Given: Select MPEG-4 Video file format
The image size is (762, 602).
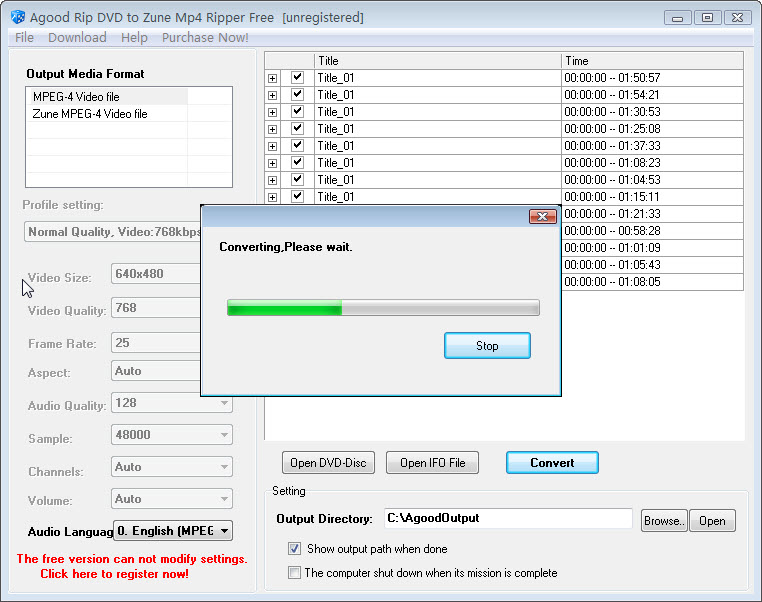Looking at the screenshot, I should pos(76,97).
